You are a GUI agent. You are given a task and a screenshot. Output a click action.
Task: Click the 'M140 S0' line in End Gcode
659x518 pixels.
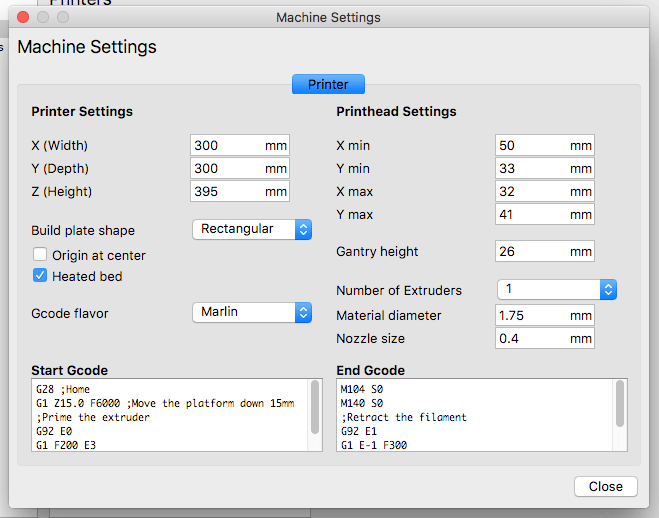coord(362,403)
